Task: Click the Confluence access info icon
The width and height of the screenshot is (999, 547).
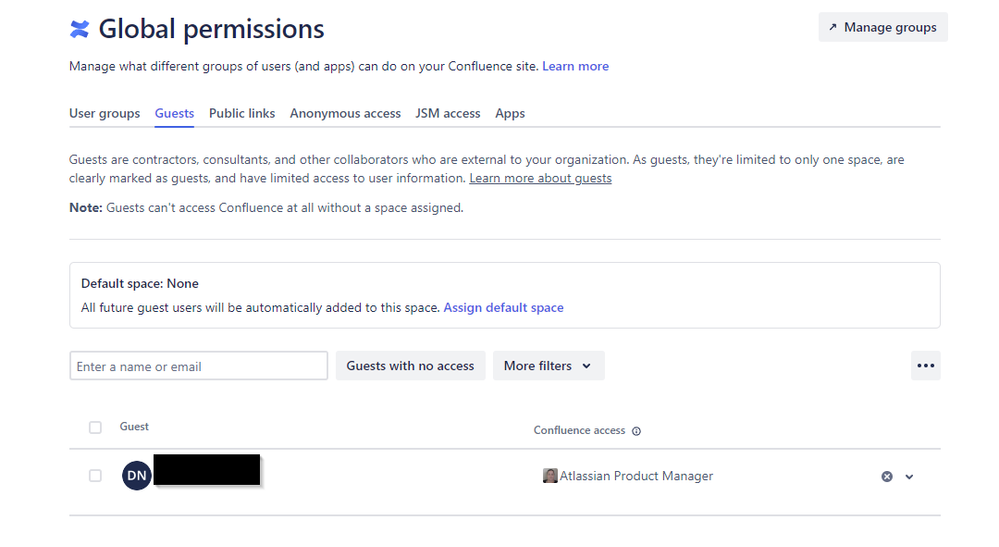Action: [637, 431]
